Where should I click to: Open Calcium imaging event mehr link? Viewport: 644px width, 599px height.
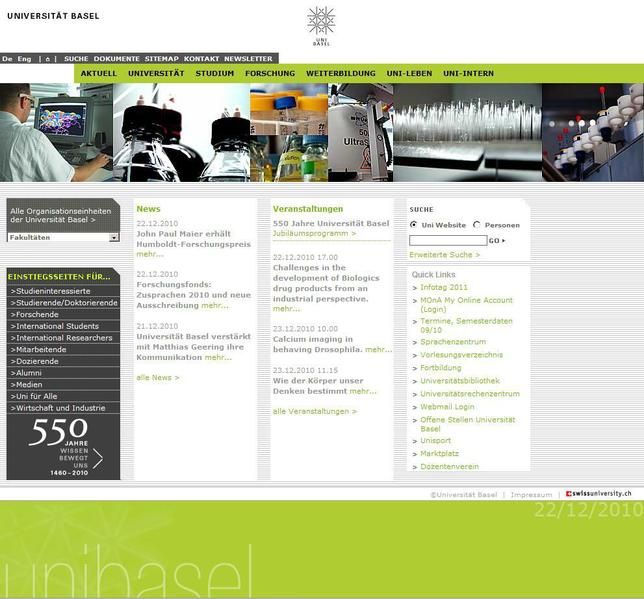coord(378,350)
